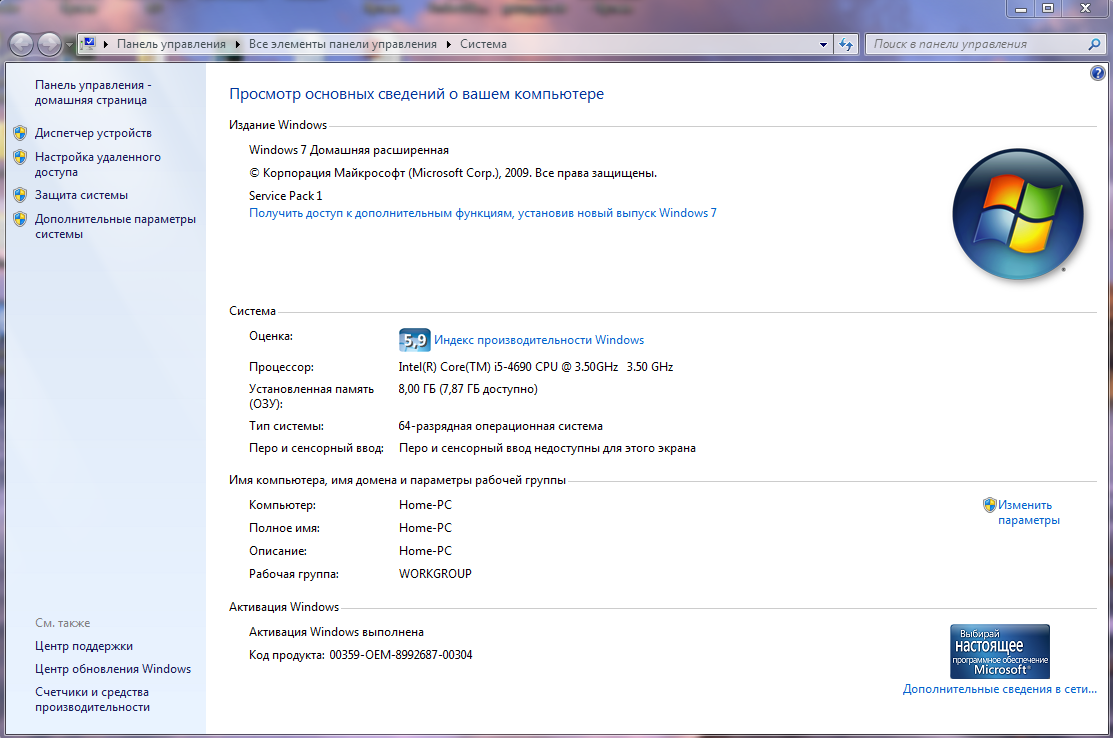Image resolution: width=1113 pixels, height=738 pixels.
Task: Click the shield icon beside Диспетчер устройств
Action: (20, 133)
